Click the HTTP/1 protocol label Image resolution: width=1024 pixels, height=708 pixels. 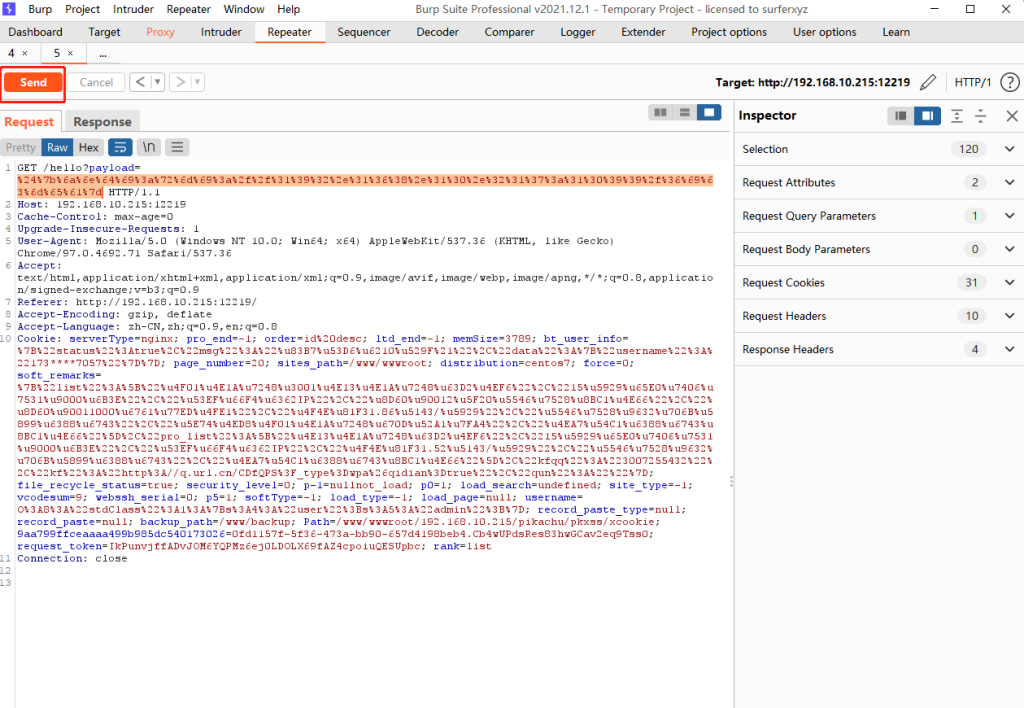pos(972,82)
